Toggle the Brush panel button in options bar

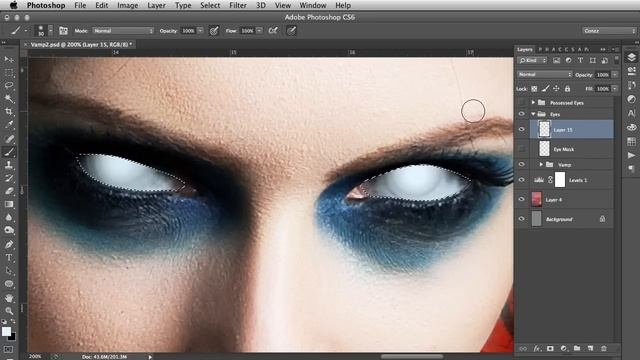pos(63,31)
